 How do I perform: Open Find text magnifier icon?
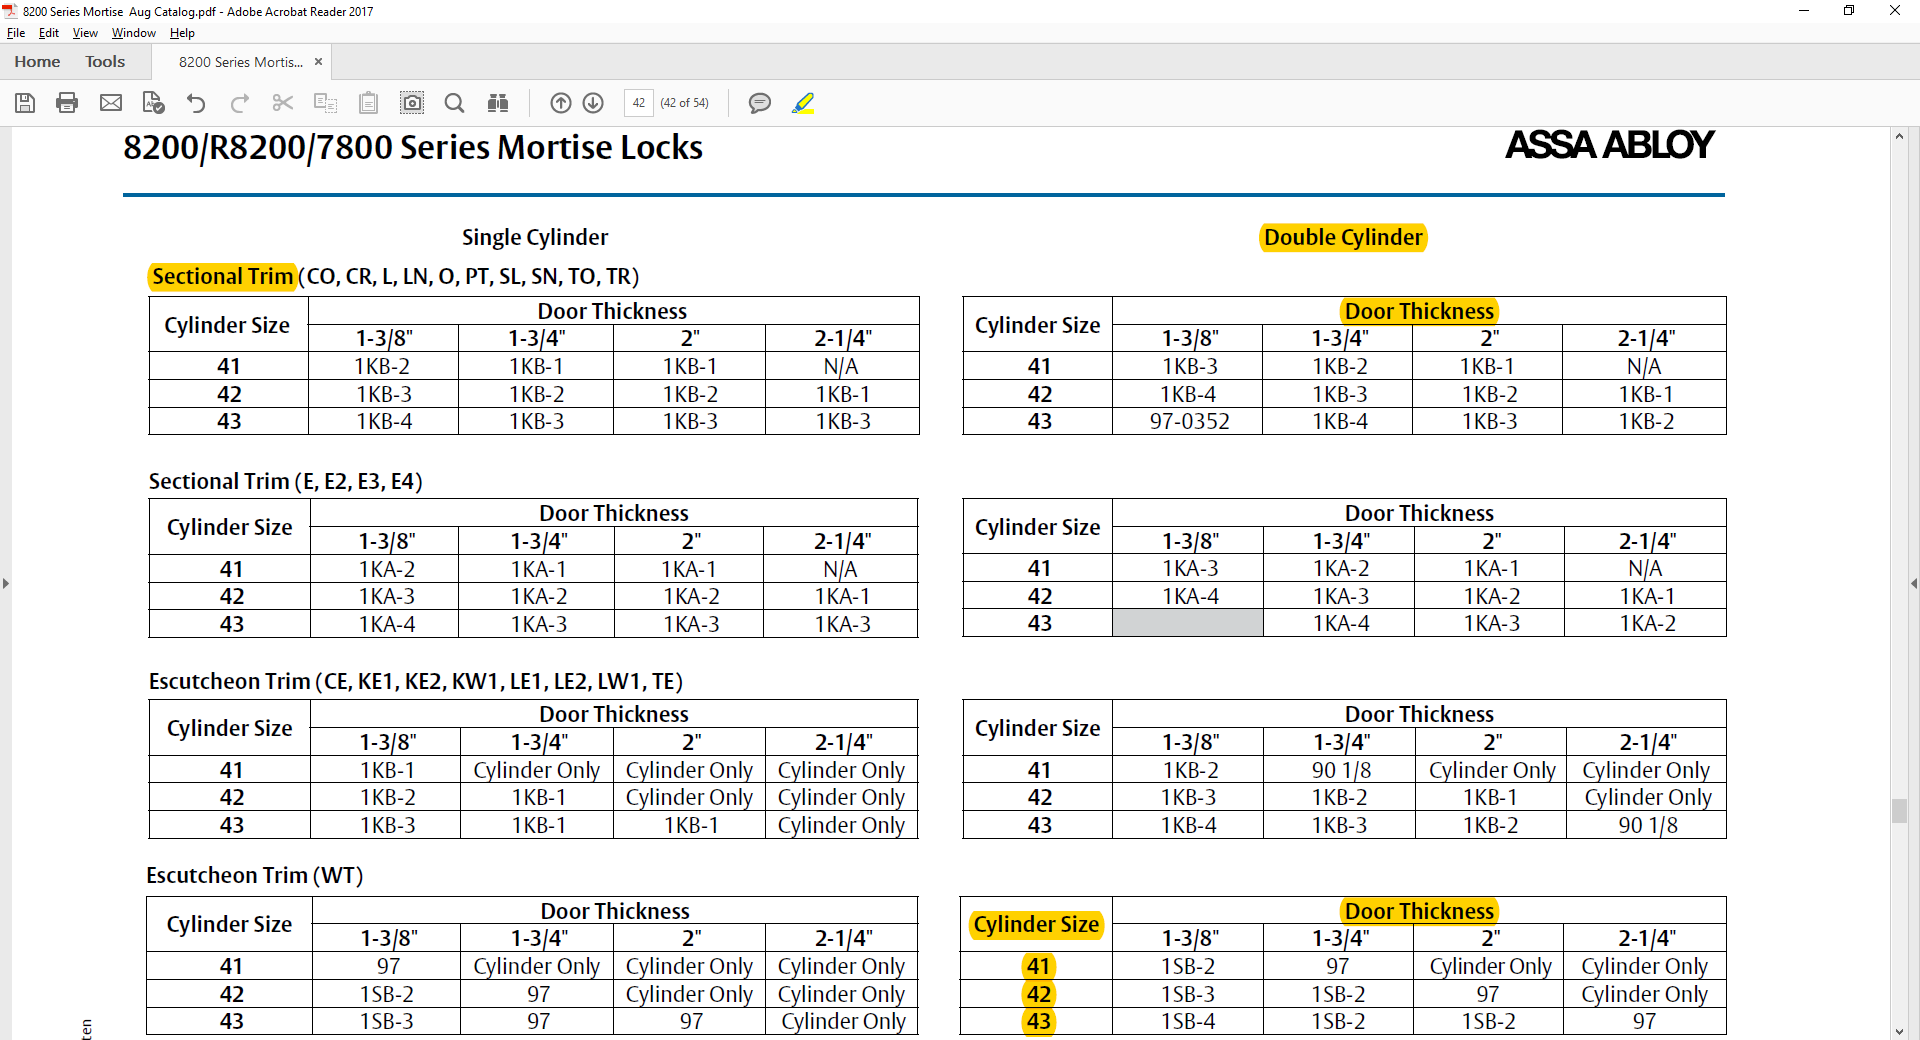[454, 103]
